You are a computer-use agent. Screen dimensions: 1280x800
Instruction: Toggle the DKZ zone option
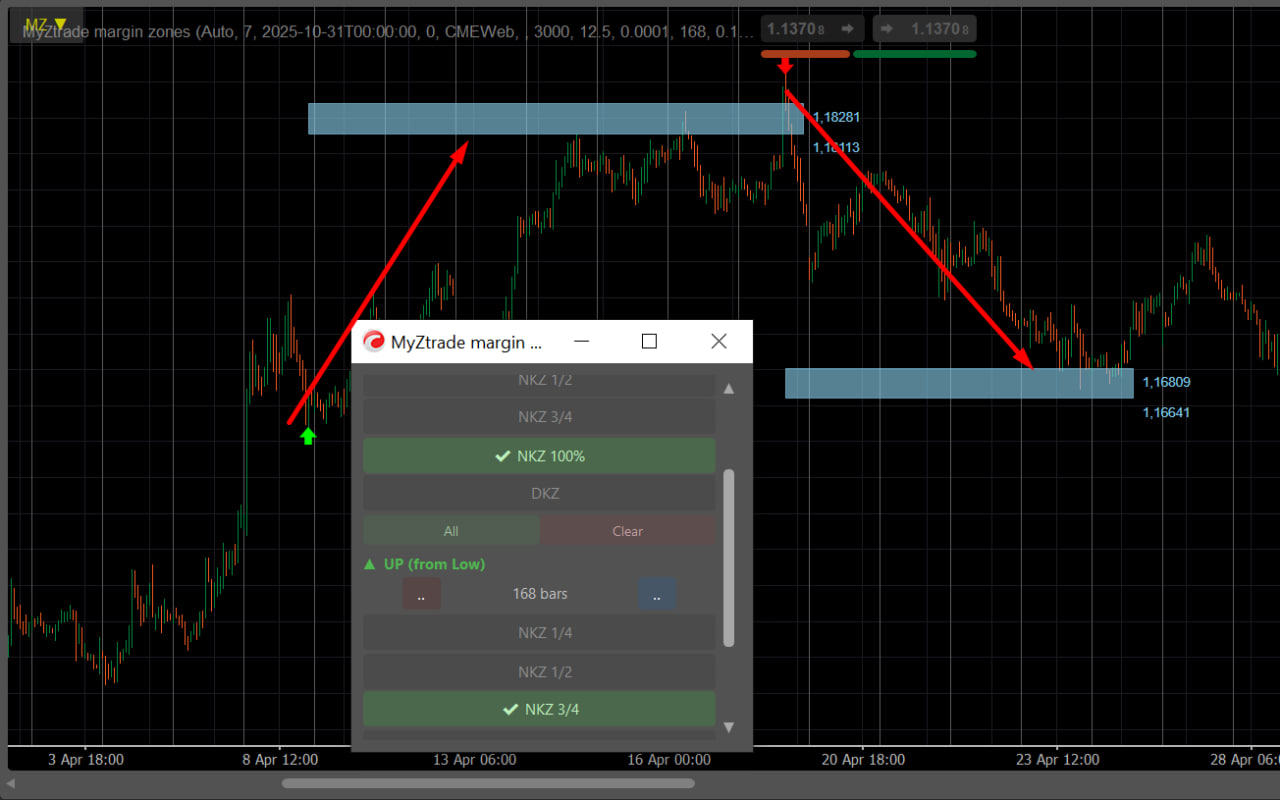(539, 493)
